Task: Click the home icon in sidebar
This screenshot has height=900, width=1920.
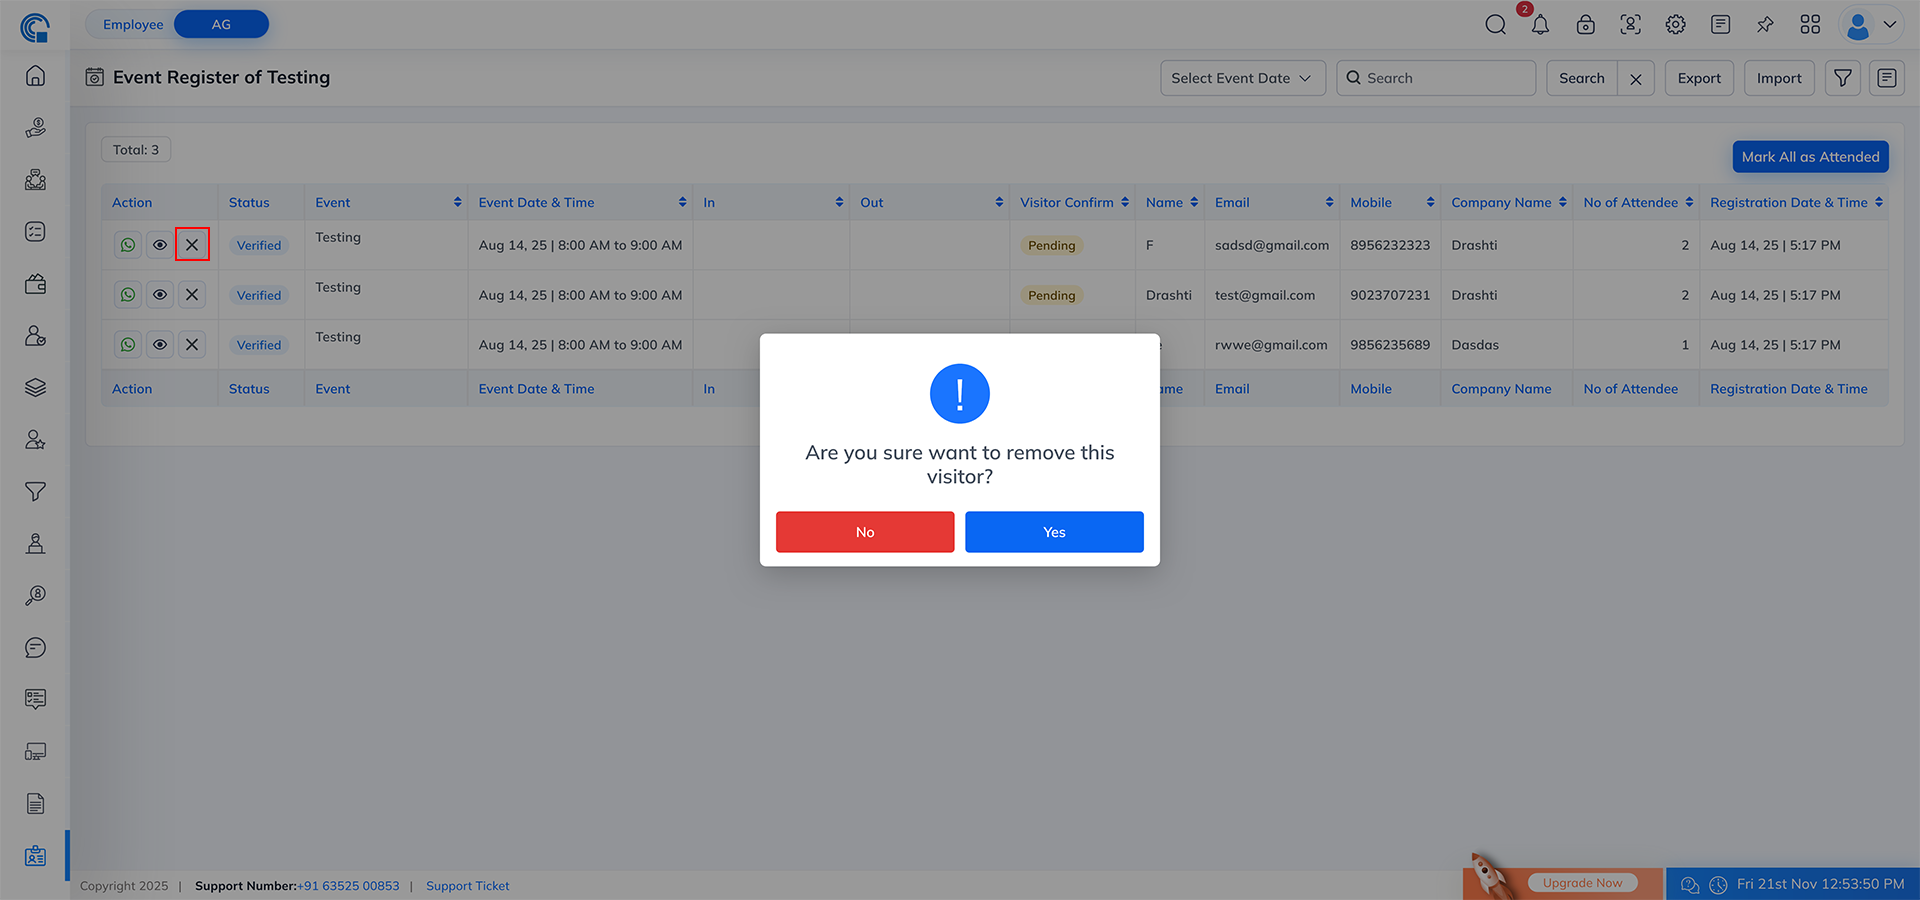Action: 35,76
